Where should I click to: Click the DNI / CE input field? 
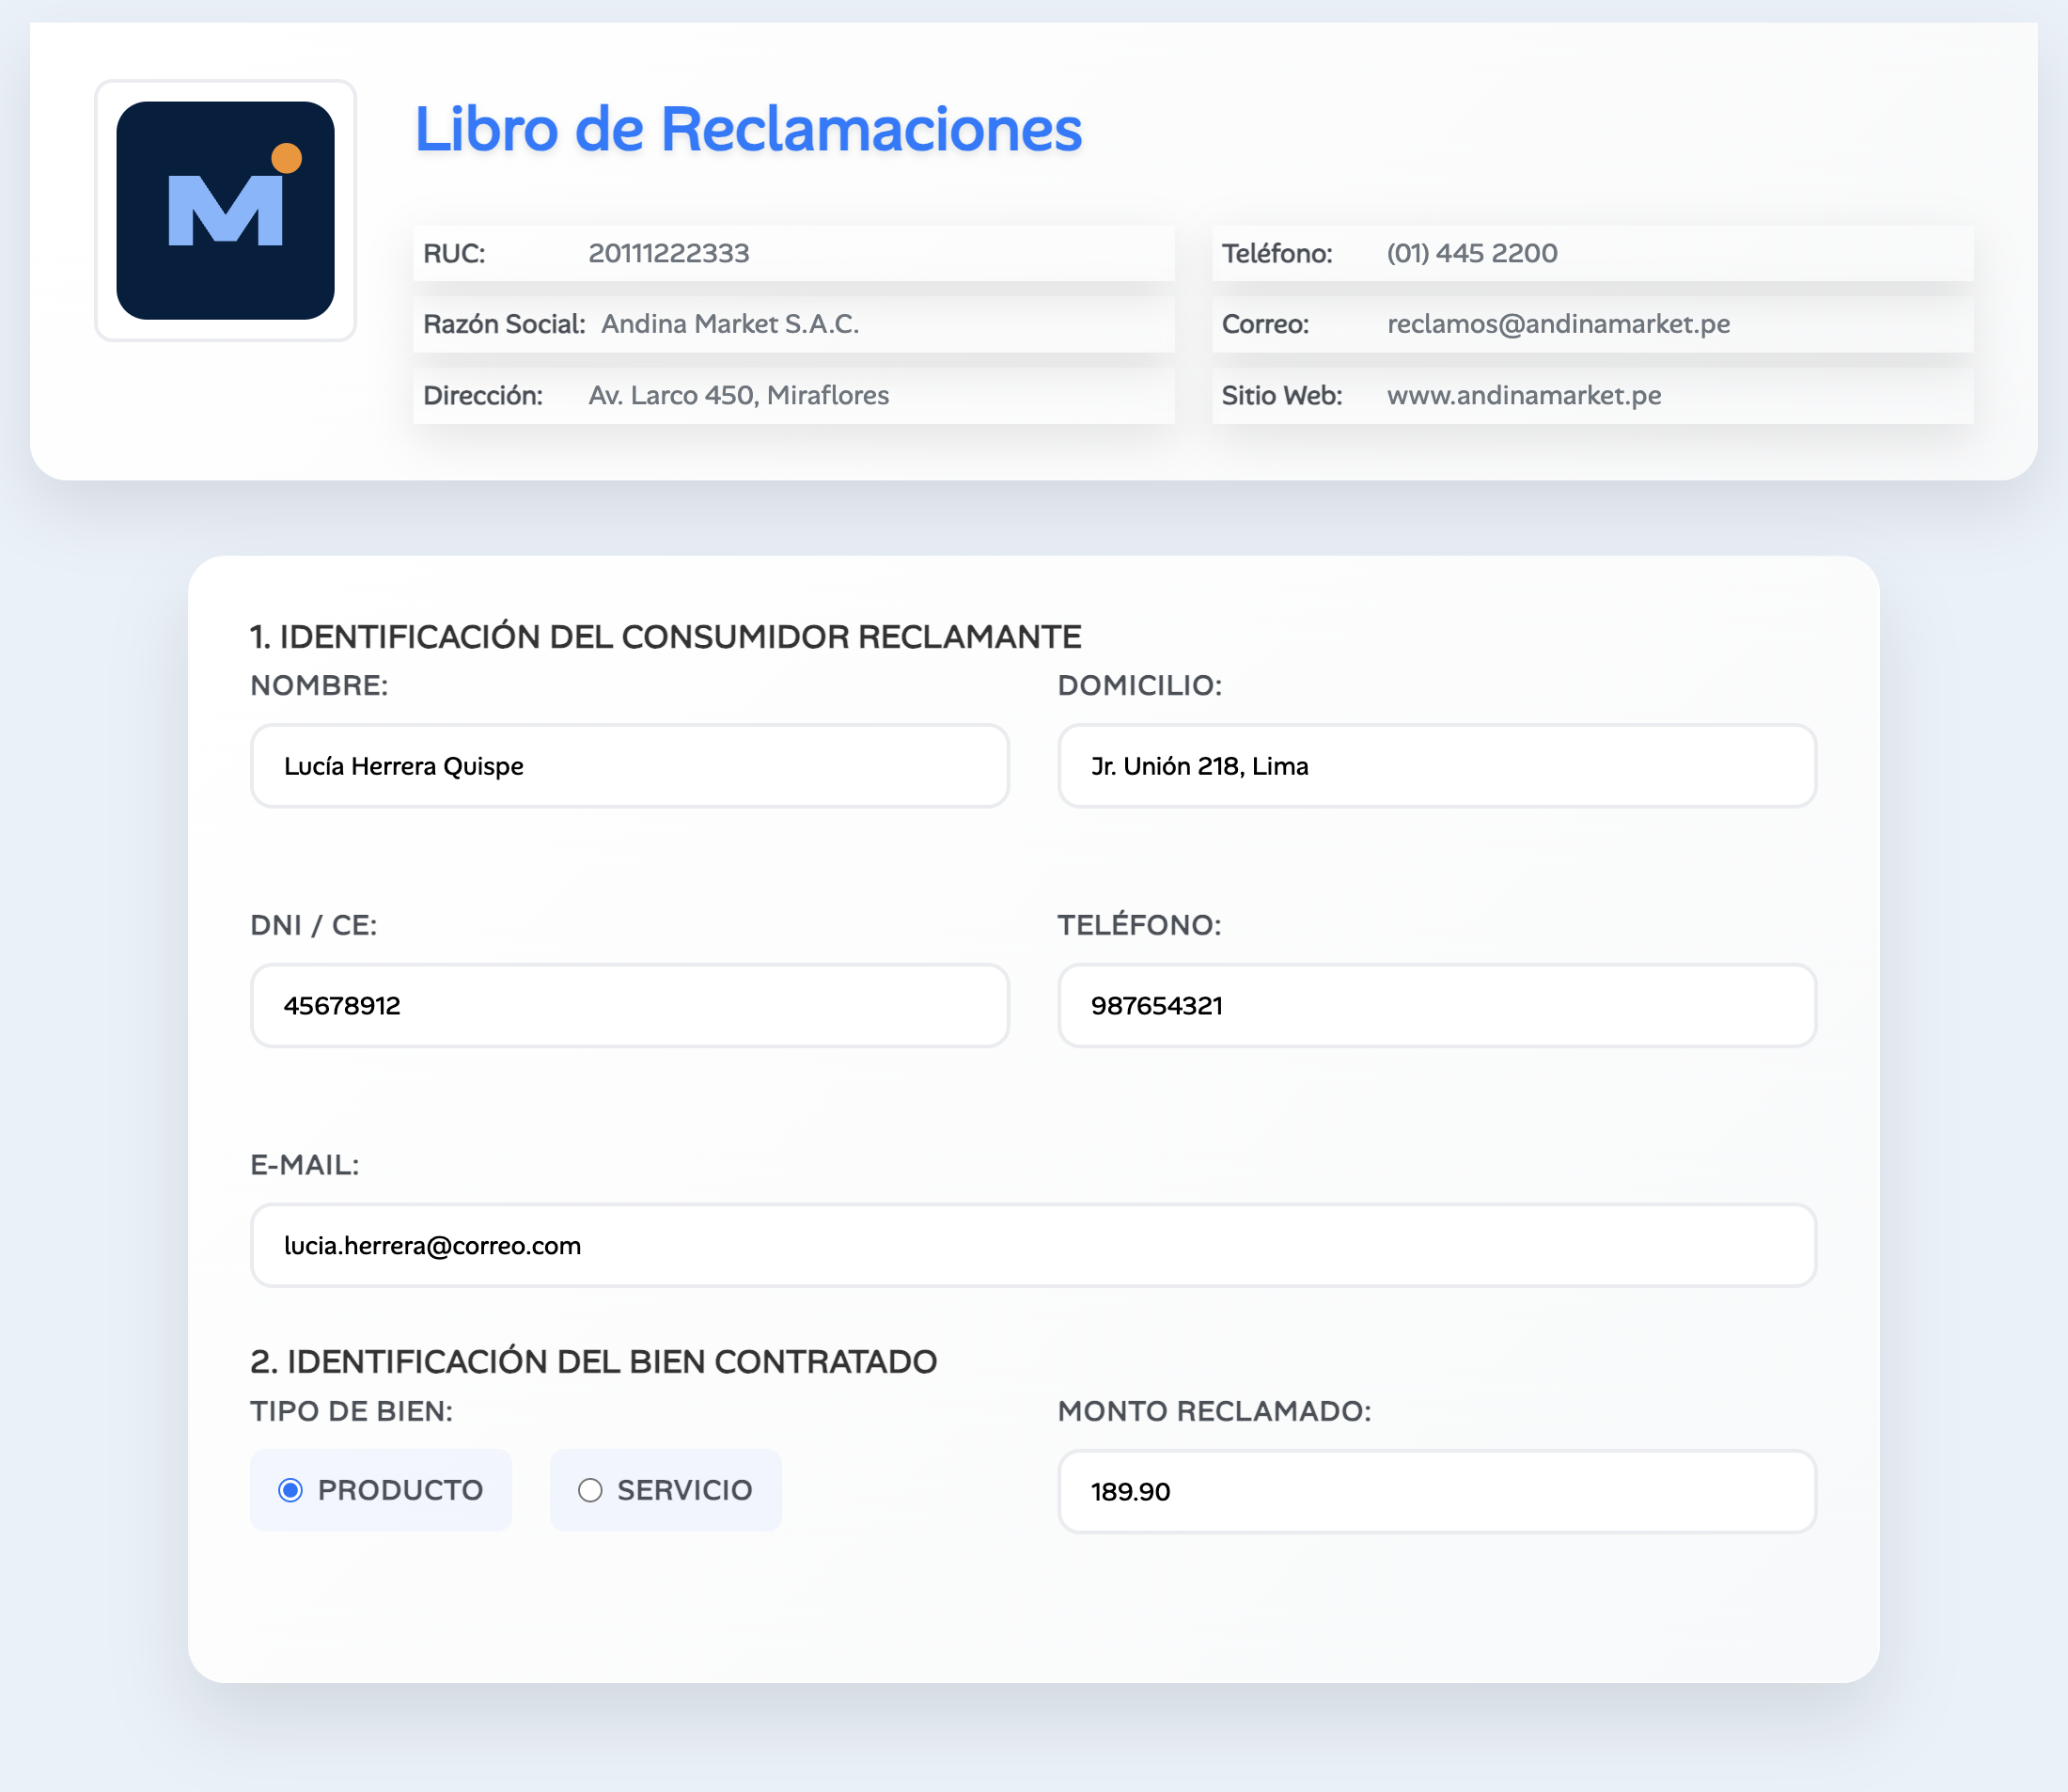point(629,1005)
